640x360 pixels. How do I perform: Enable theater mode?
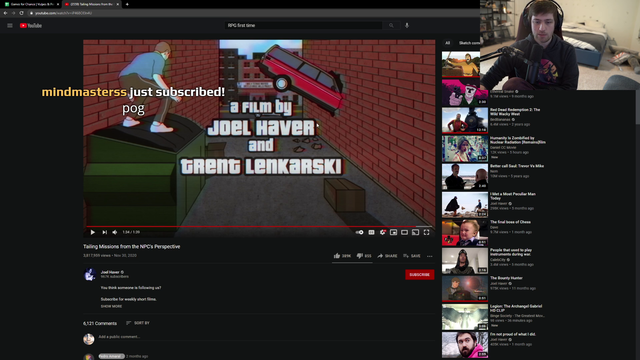[x=404, y=232]
